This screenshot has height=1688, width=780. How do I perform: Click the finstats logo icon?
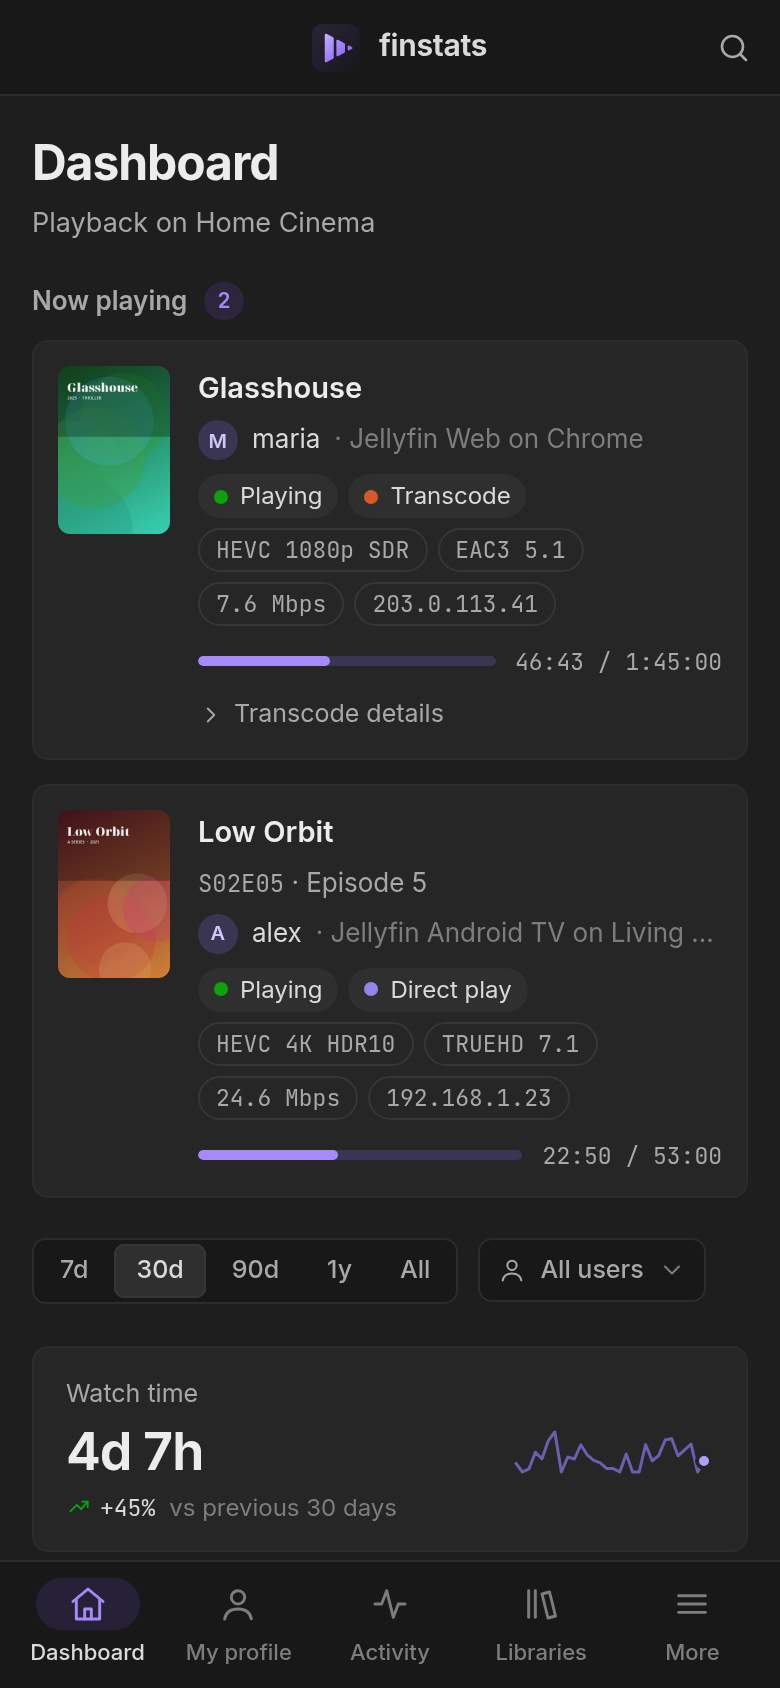pos(336,47)
